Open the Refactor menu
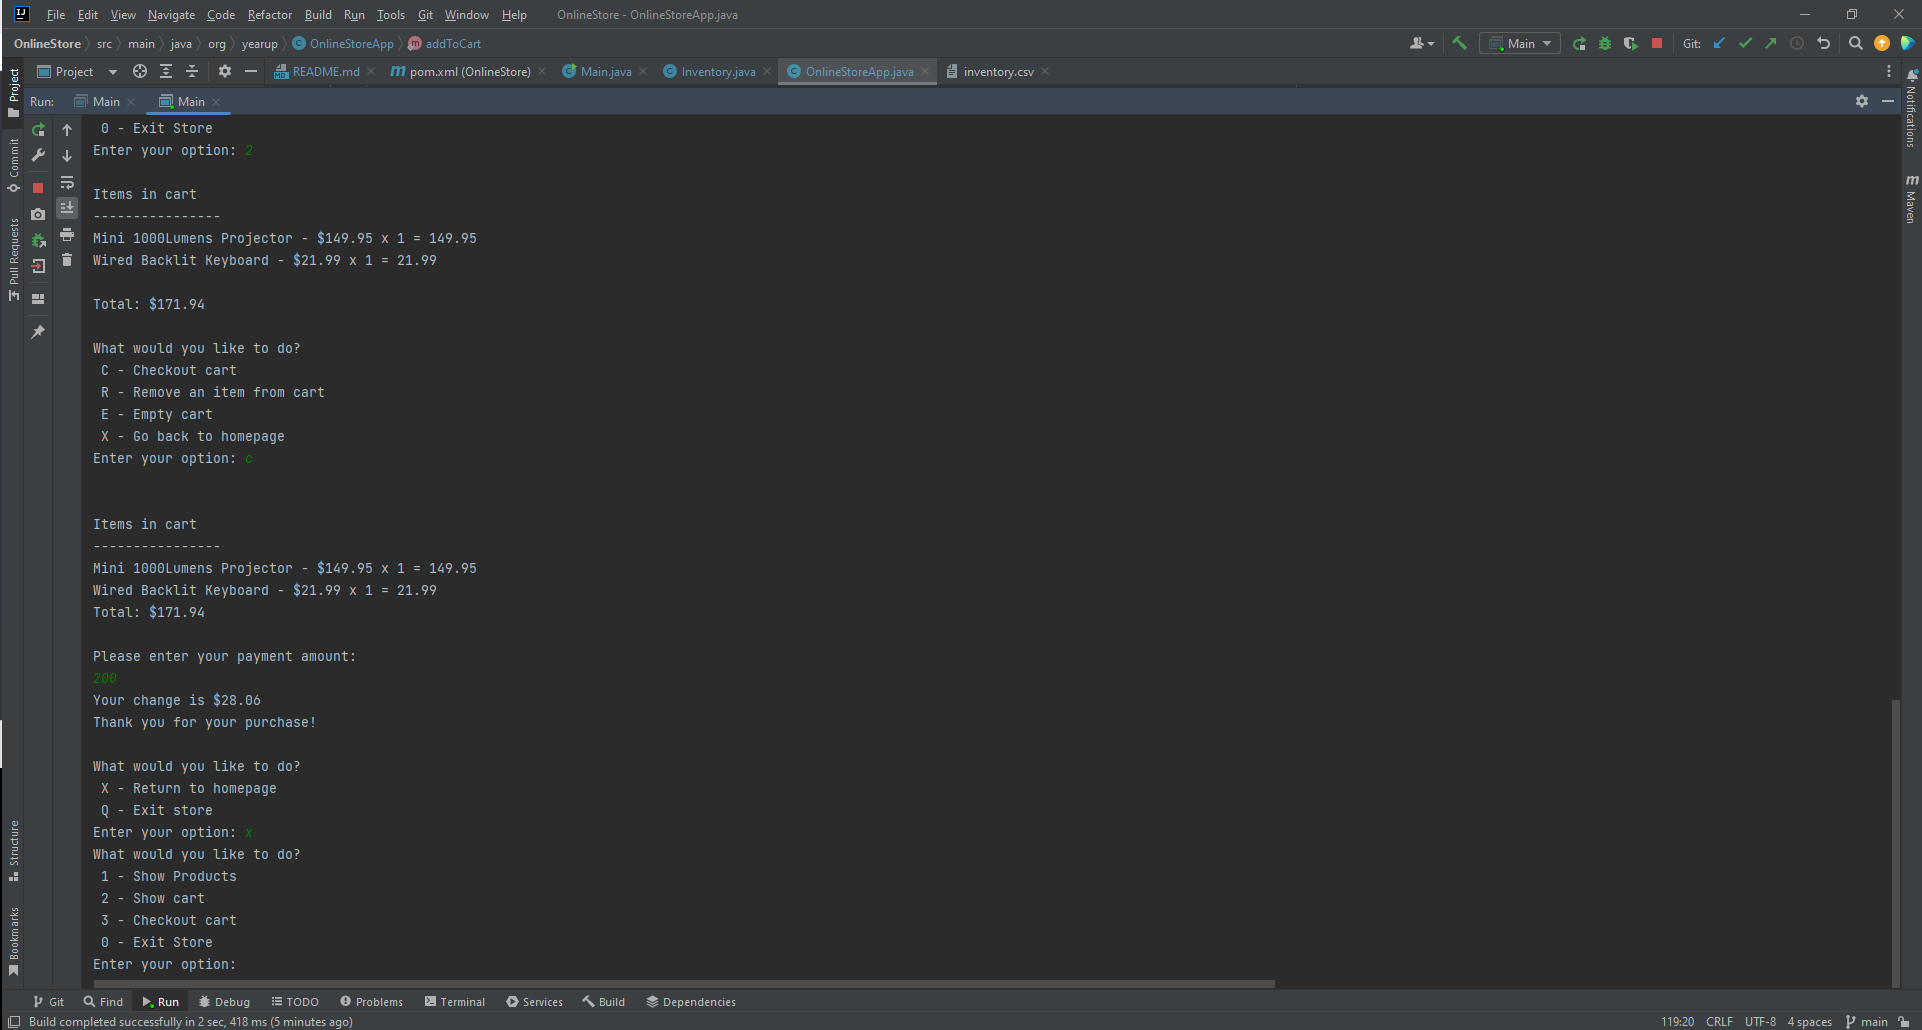Screen dimensions: 1922x1030 (x=270, y=15)
